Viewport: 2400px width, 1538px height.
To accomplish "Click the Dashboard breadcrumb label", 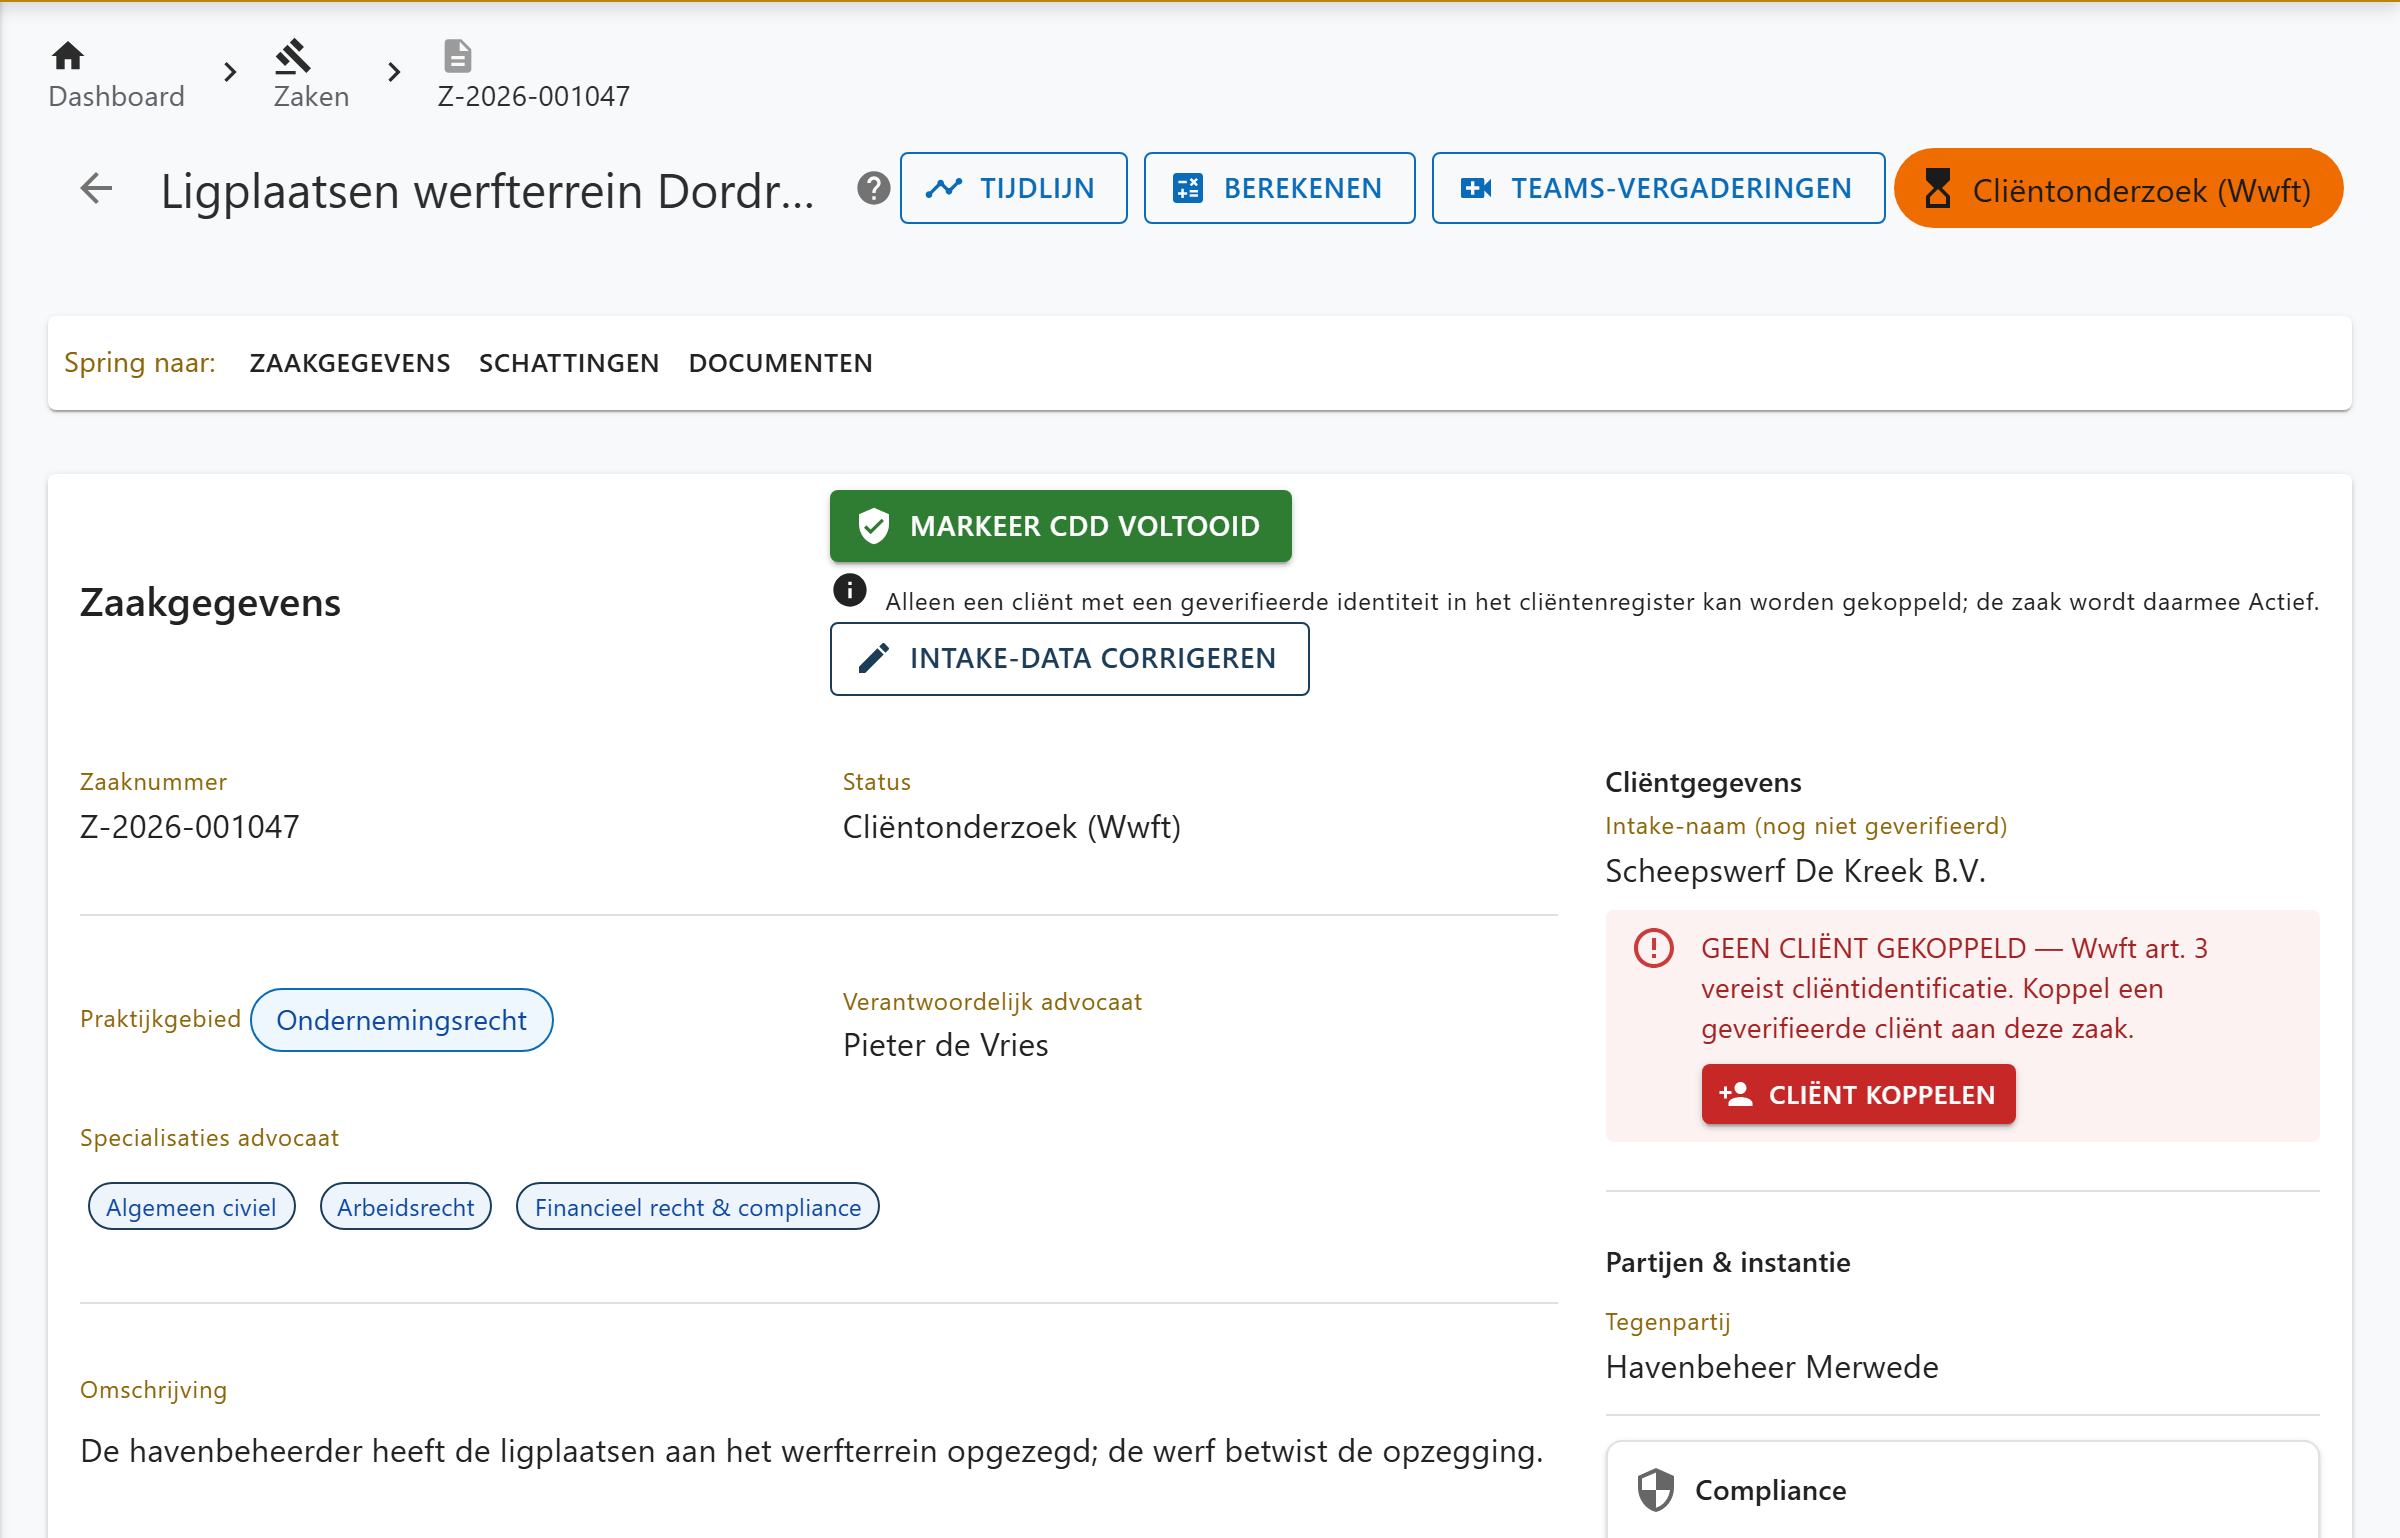I will [x=116, y=96].
